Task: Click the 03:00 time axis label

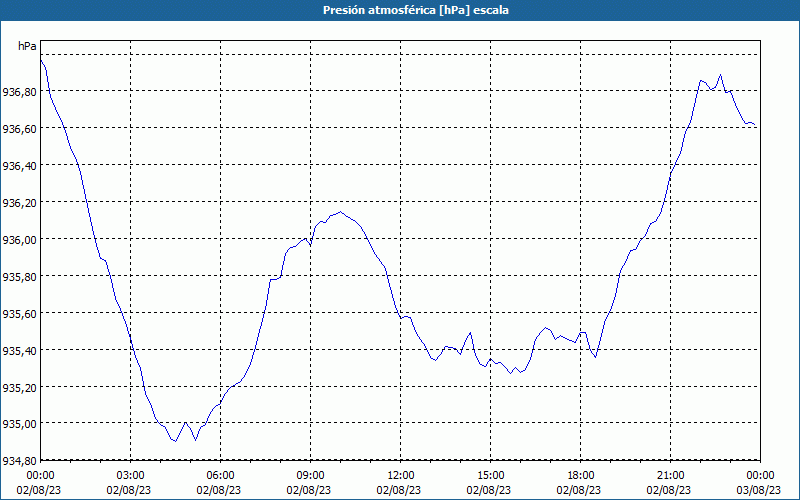Action: pyautogui.click(x=131, y=476)
